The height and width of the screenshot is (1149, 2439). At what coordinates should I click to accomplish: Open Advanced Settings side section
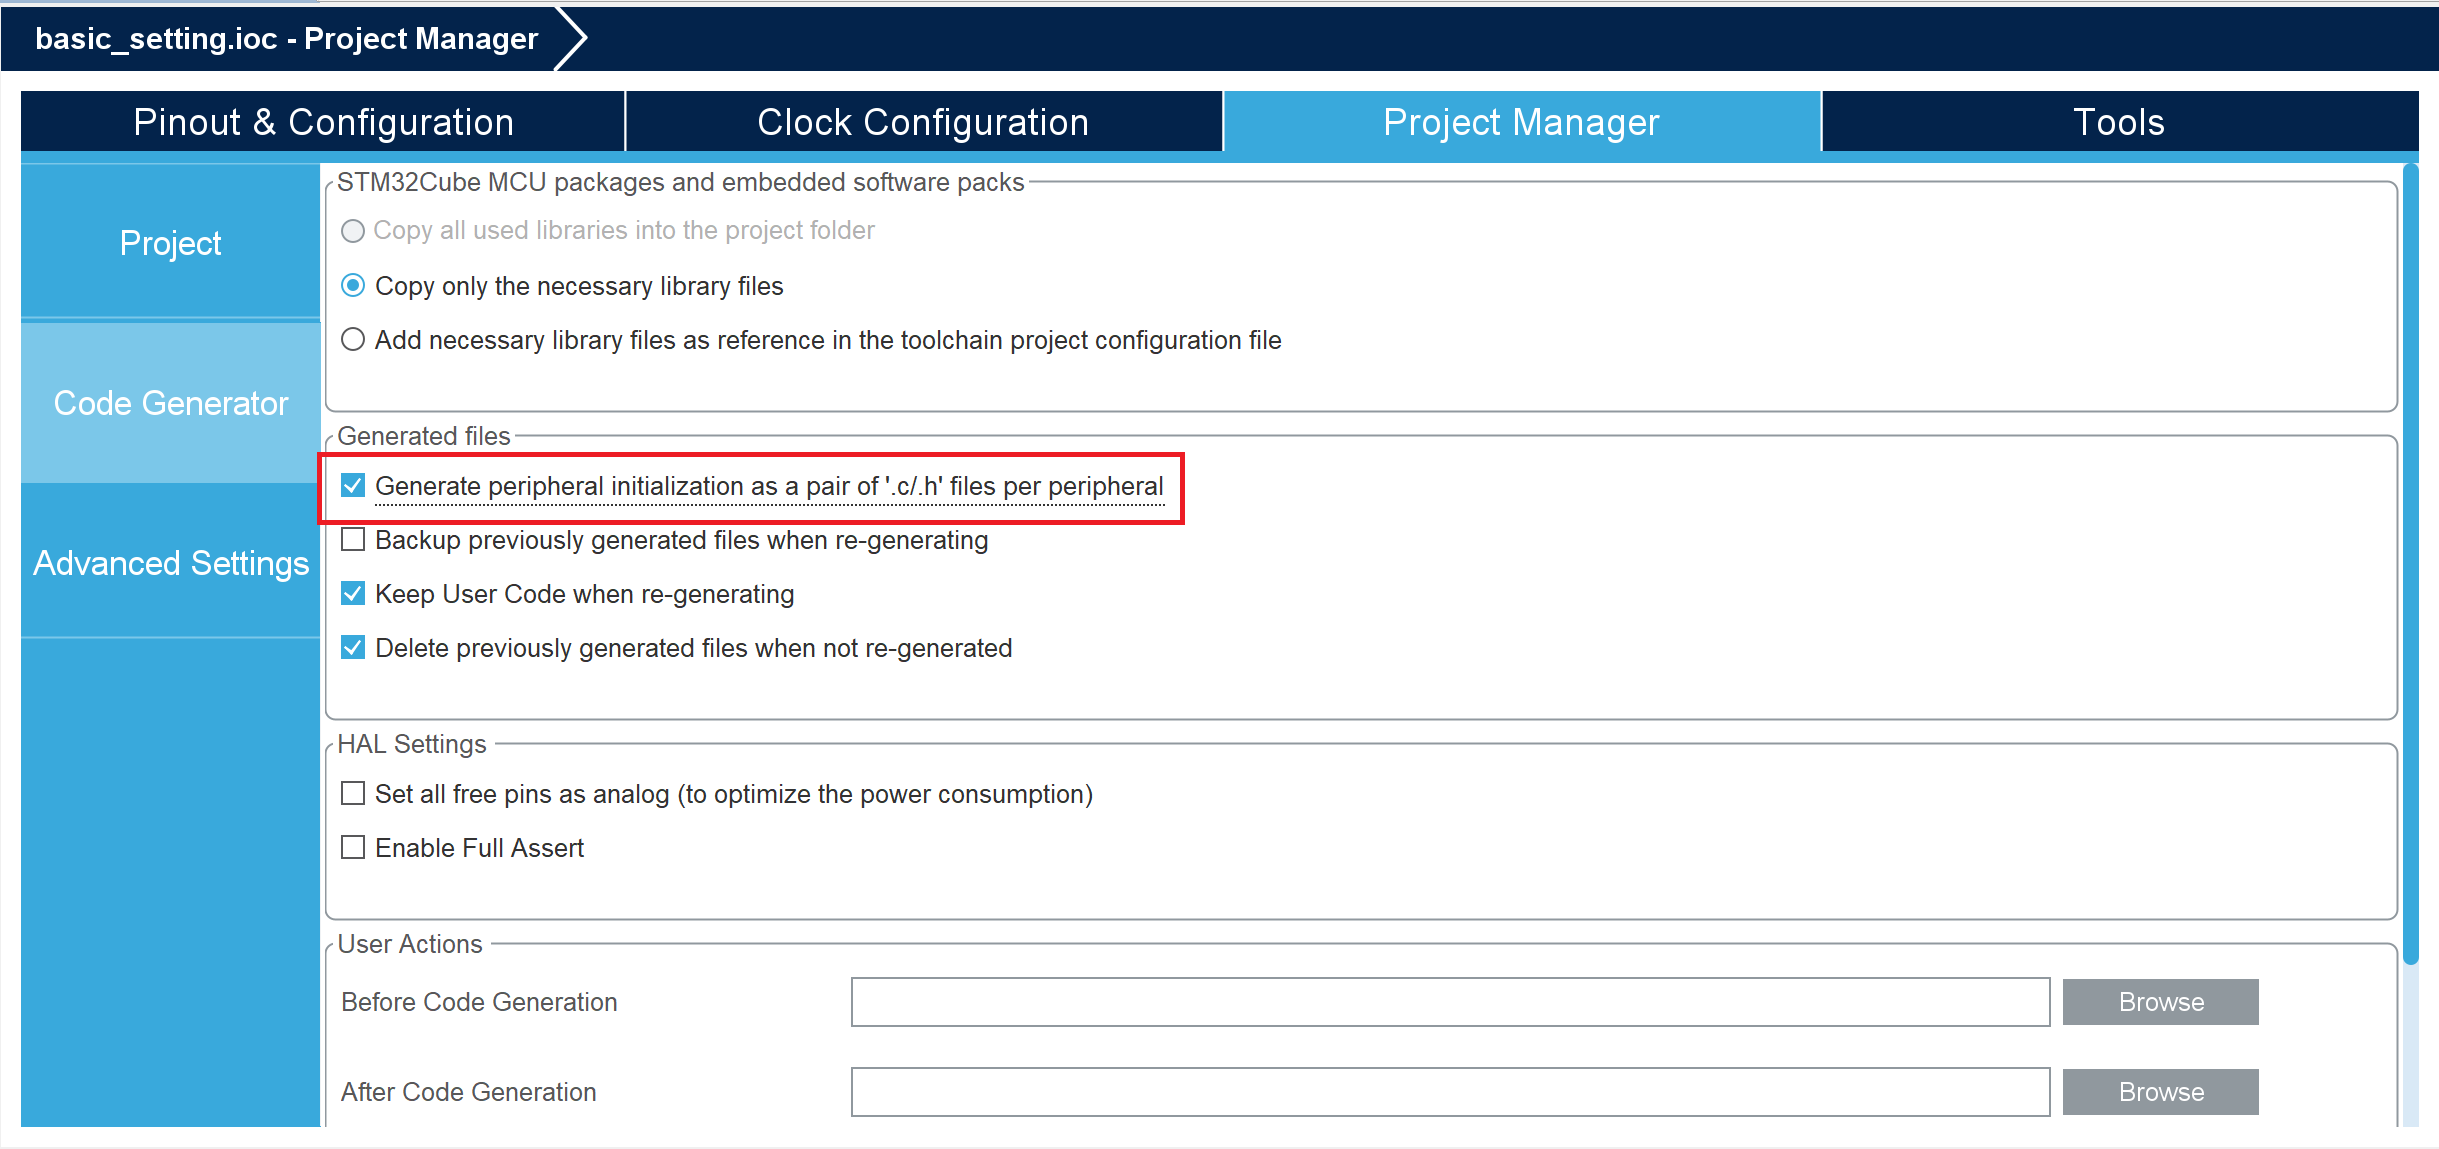(x=170, y=563)
